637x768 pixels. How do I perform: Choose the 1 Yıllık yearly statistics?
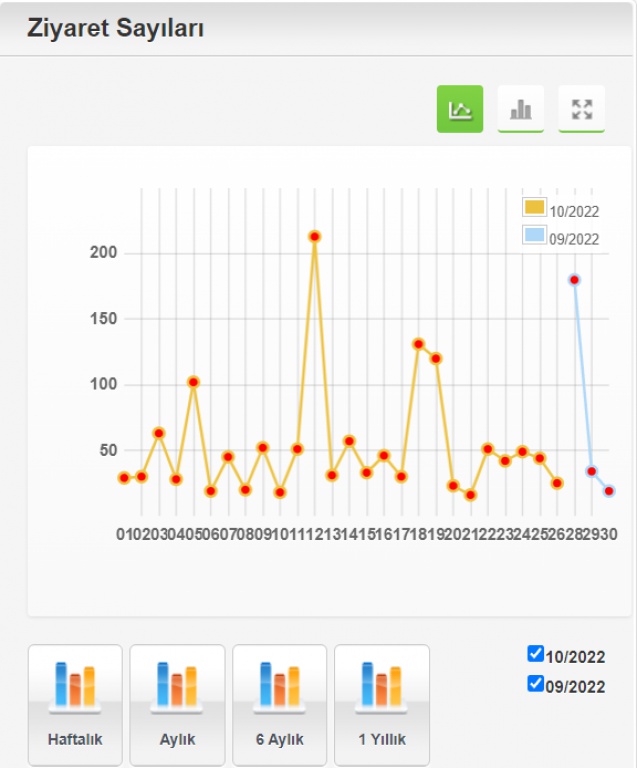[x=381, y=704]
